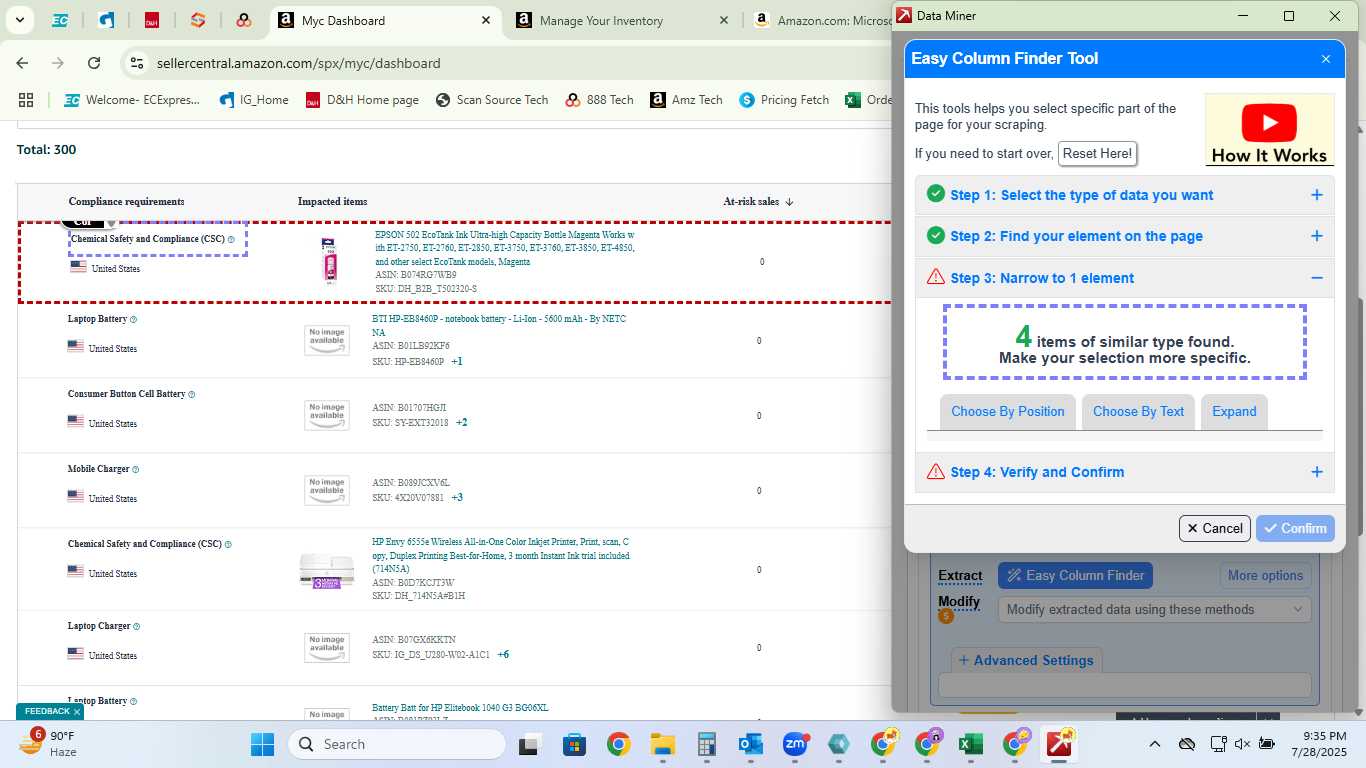Image resolution: width=1366 pixels, height=768 pixels.
Task: Click the HP Envy printer thumbnail
Action: pyautogui.click(x=327, y=570)
